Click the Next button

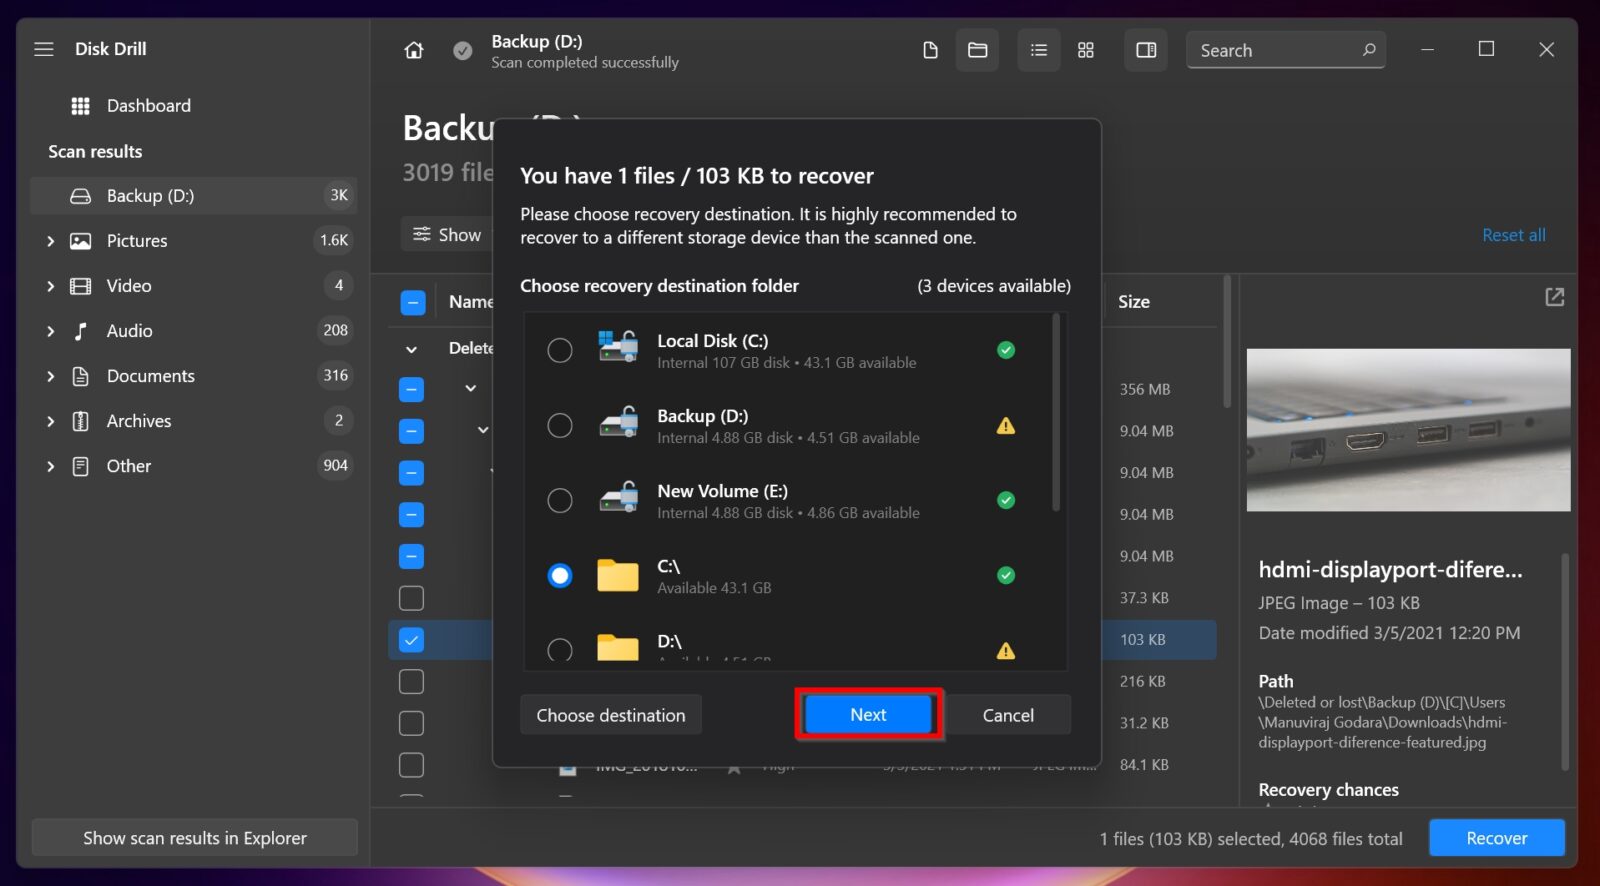868,715
